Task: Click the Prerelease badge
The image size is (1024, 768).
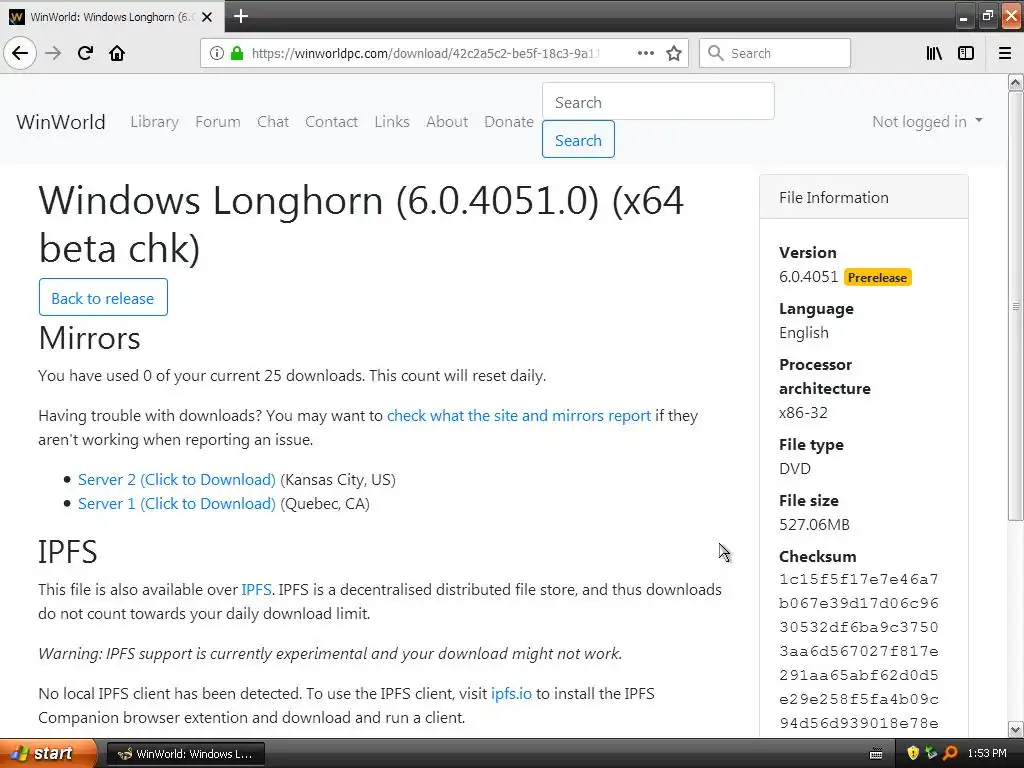Action: [877, 278]
